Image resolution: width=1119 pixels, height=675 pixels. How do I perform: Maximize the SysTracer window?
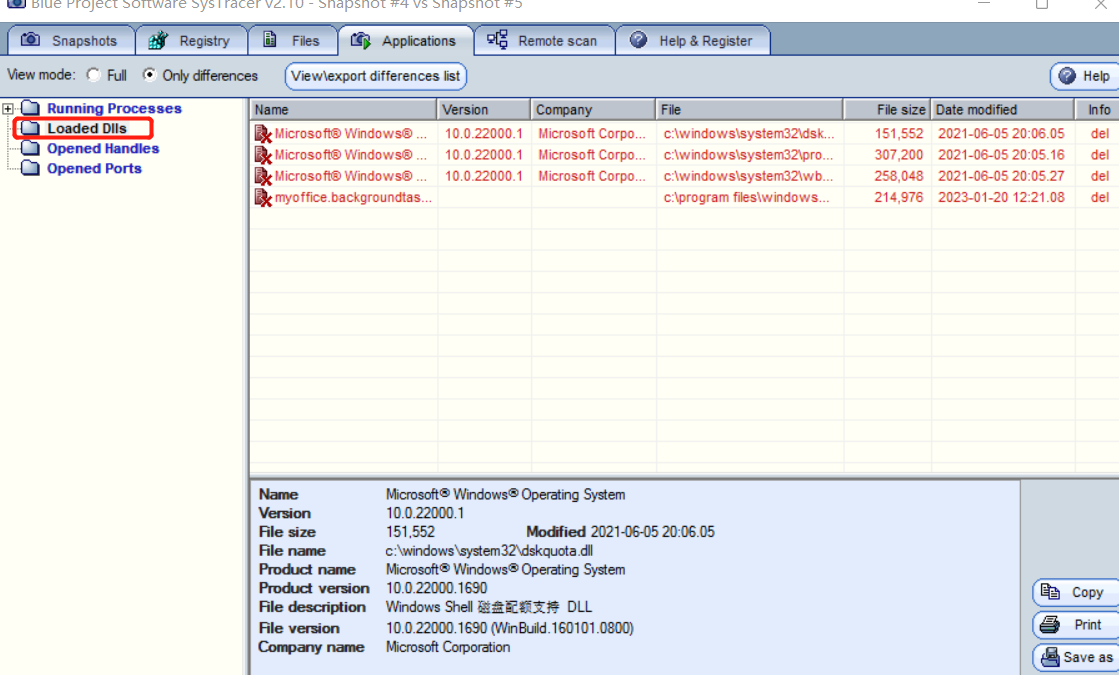(x=1042, y=4)
